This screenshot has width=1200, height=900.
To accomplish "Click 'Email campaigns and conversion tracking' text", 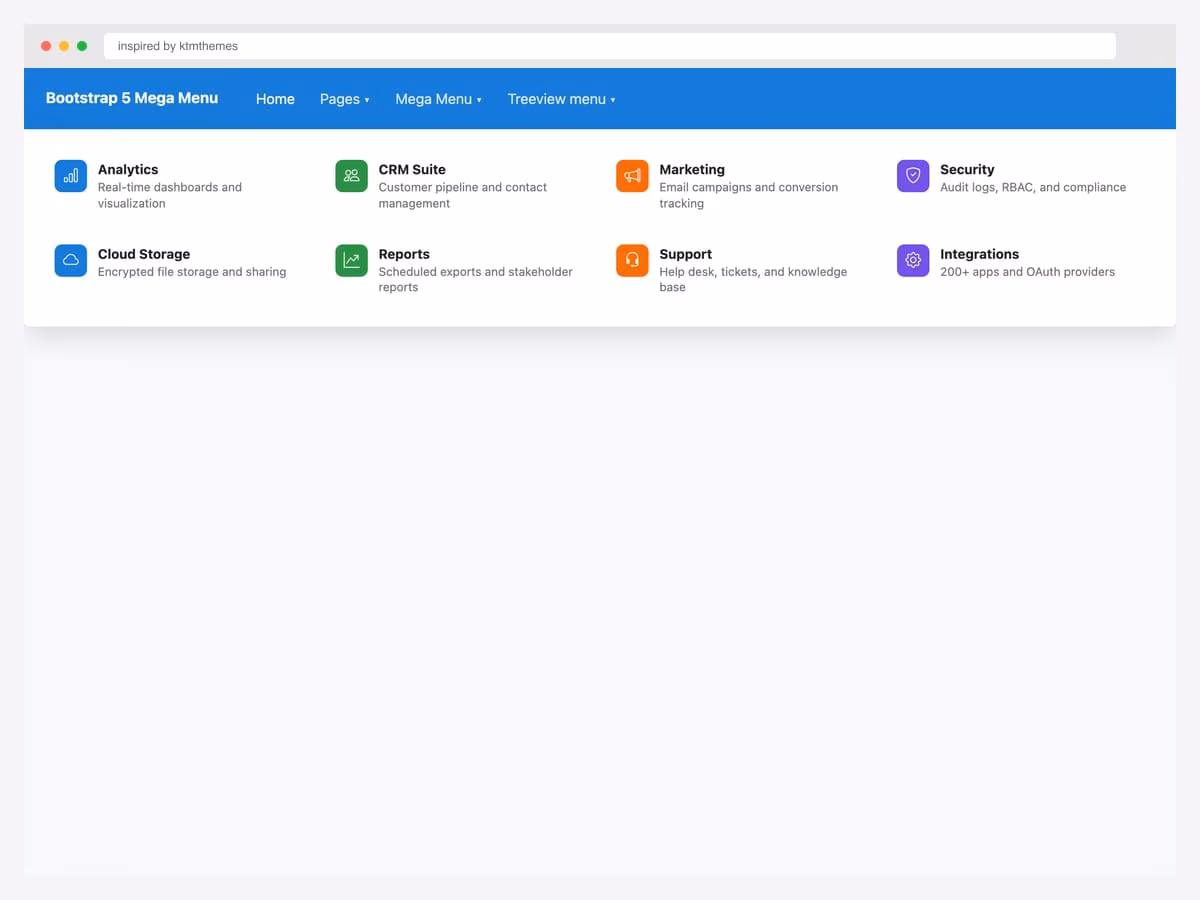I will 749,195.
